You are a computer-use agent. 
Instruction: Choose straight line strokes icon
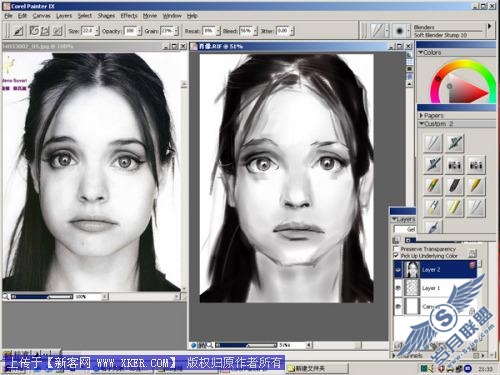point(45,31)
